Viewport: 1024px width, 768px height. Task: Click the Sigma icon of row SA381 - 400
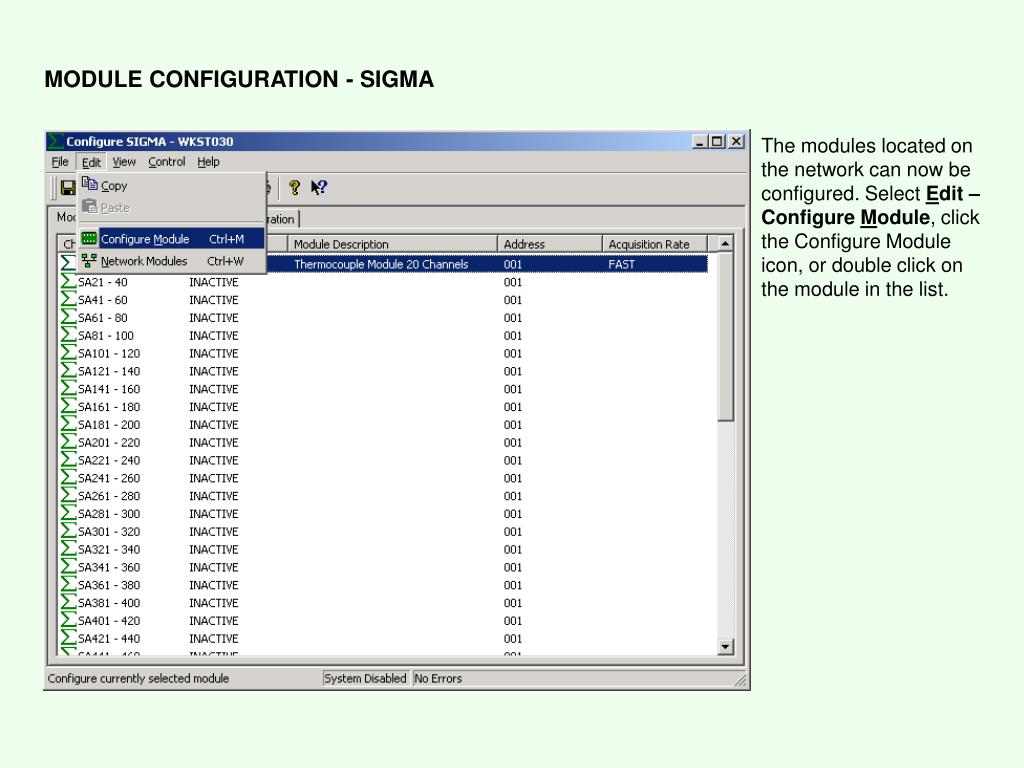[x=69, y=603]
